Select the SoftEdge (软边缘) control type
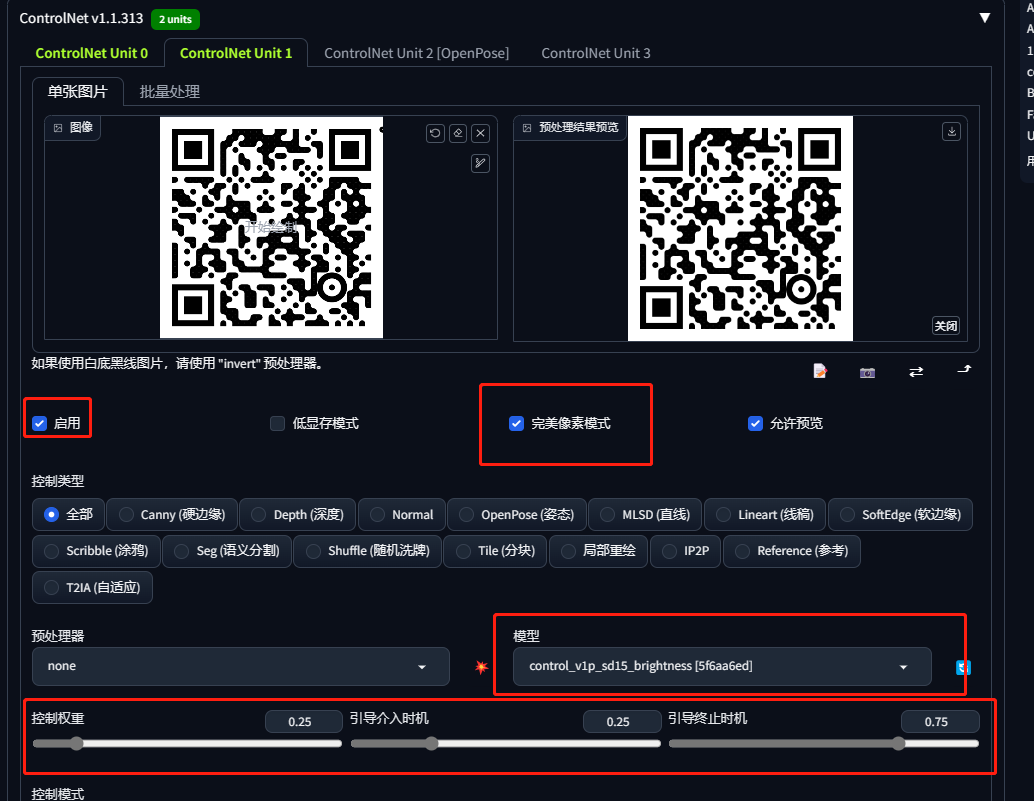 (900, 514)
